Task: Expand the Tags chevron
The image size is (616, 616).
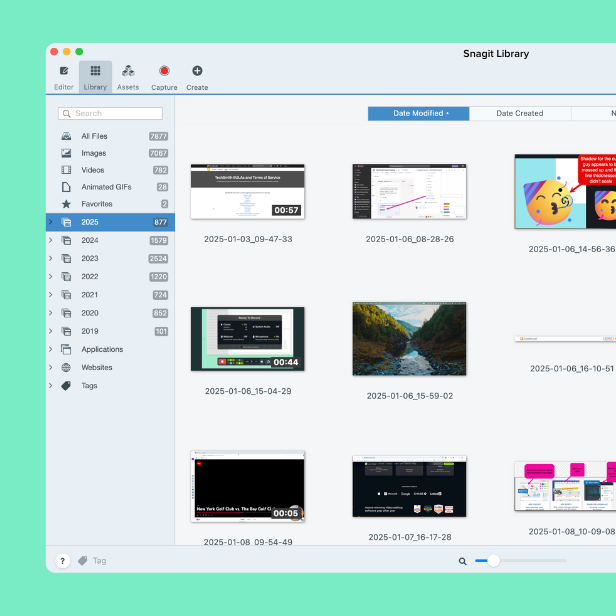Action: click(x=51, y=385)
